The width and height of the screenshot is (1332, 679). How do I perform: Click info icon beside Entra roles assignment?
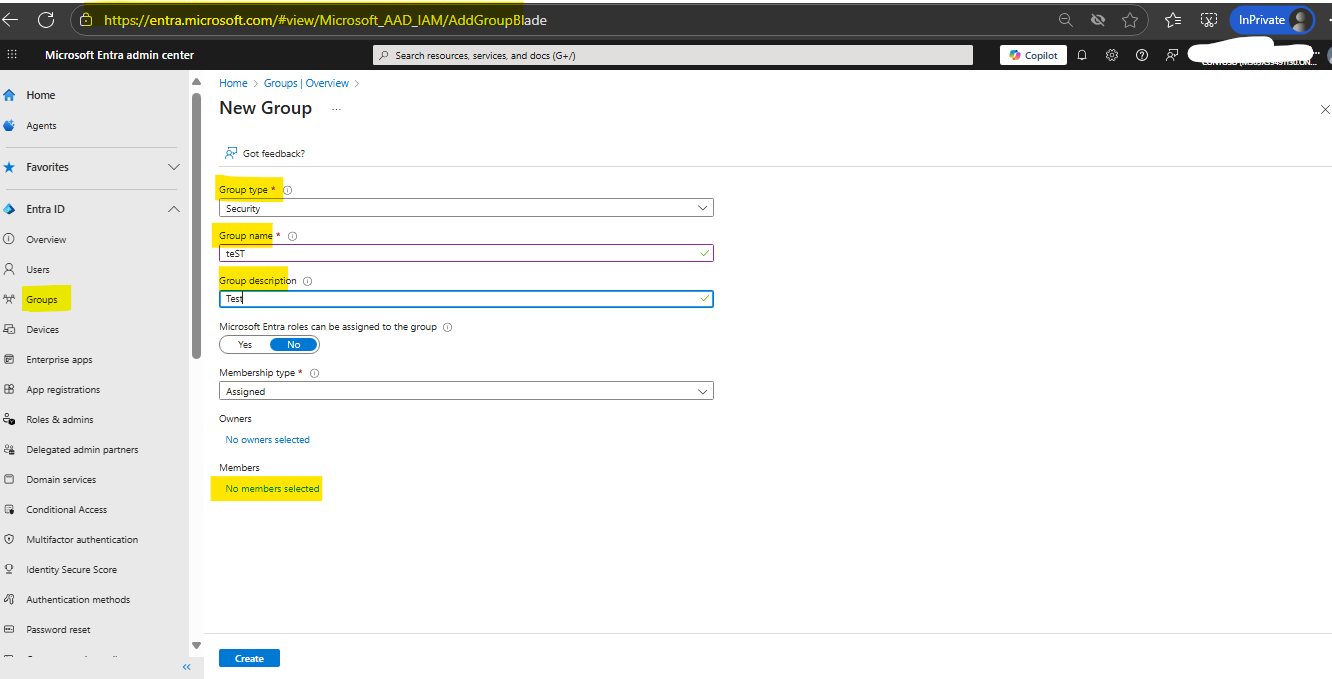[x=447, y=327]
